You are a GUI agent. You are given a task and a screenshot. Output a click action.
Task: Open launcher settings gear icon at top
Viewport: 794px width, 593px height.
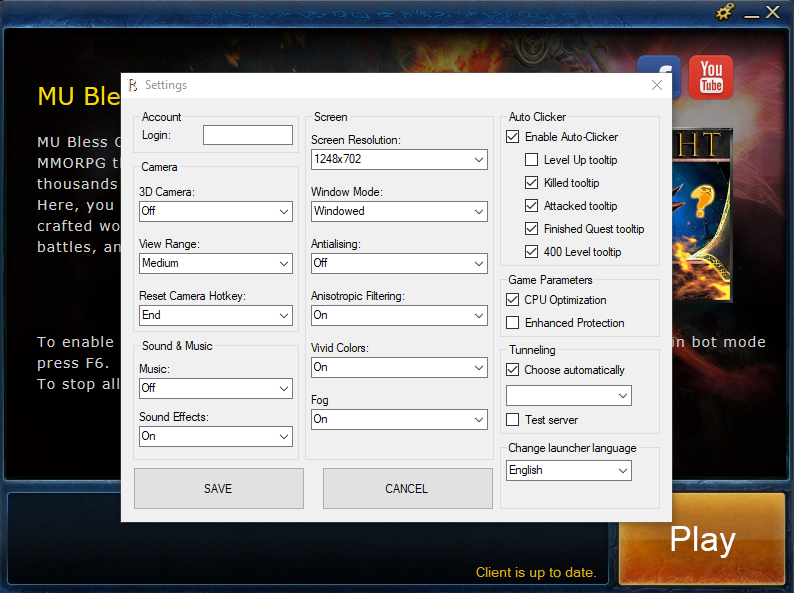[725, 11]
